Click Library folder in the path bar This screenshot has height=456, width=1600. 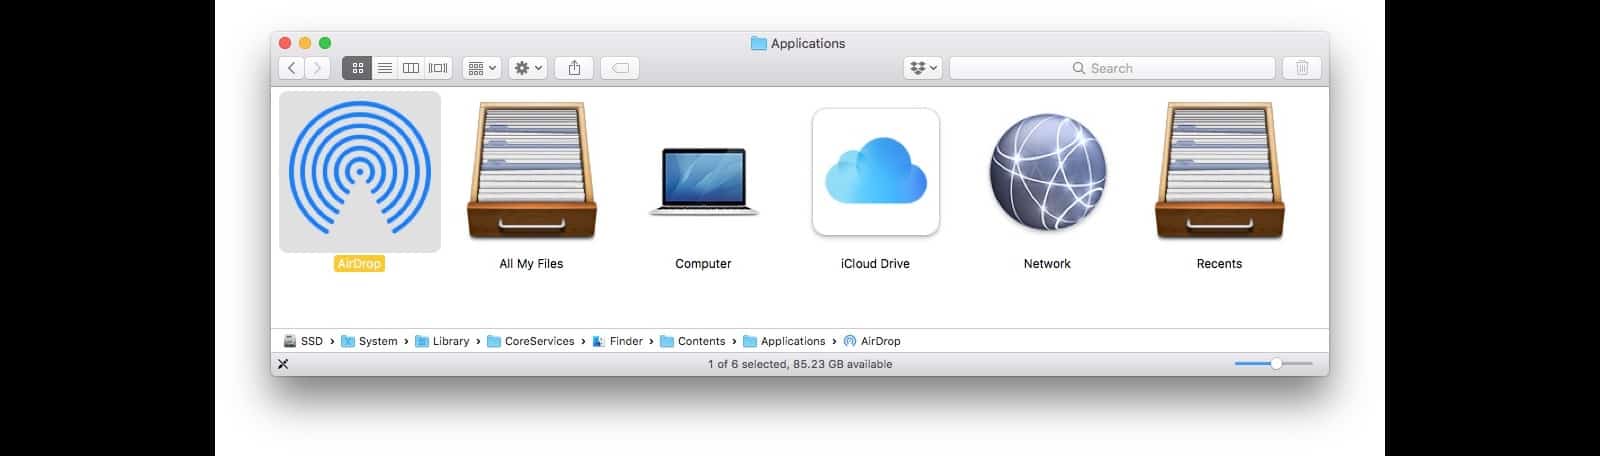pyautogui.click(x=442, y=341)
